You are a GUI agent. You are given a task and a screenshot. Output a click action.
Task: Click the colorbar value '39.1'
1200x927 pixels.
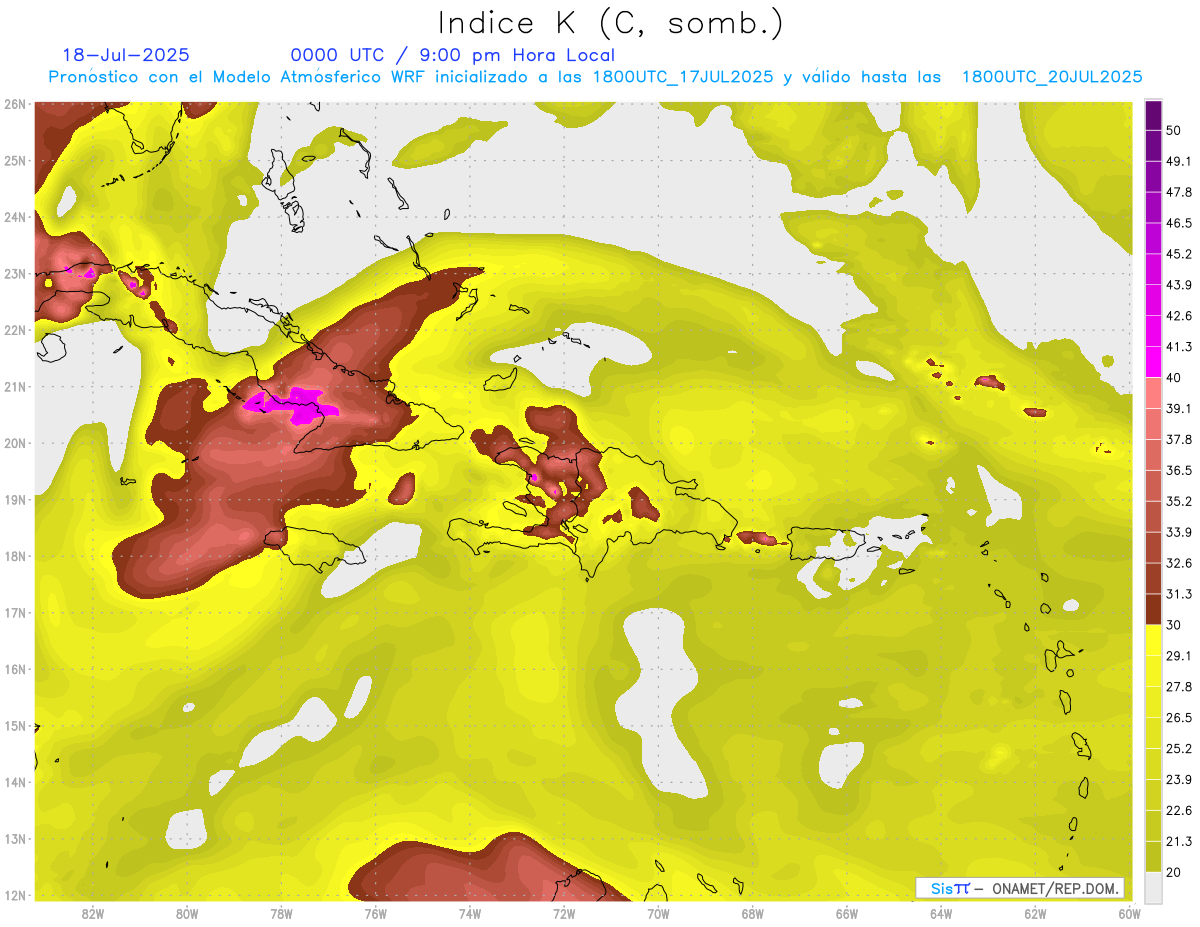coord(1178,409)
